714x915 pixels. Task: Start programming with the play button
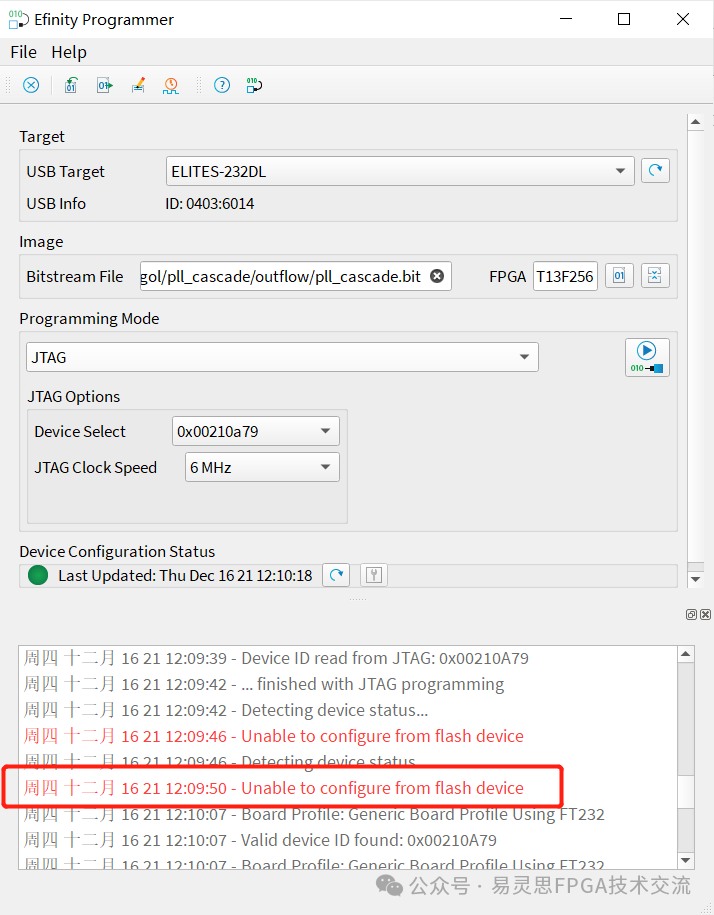point(647,357)
